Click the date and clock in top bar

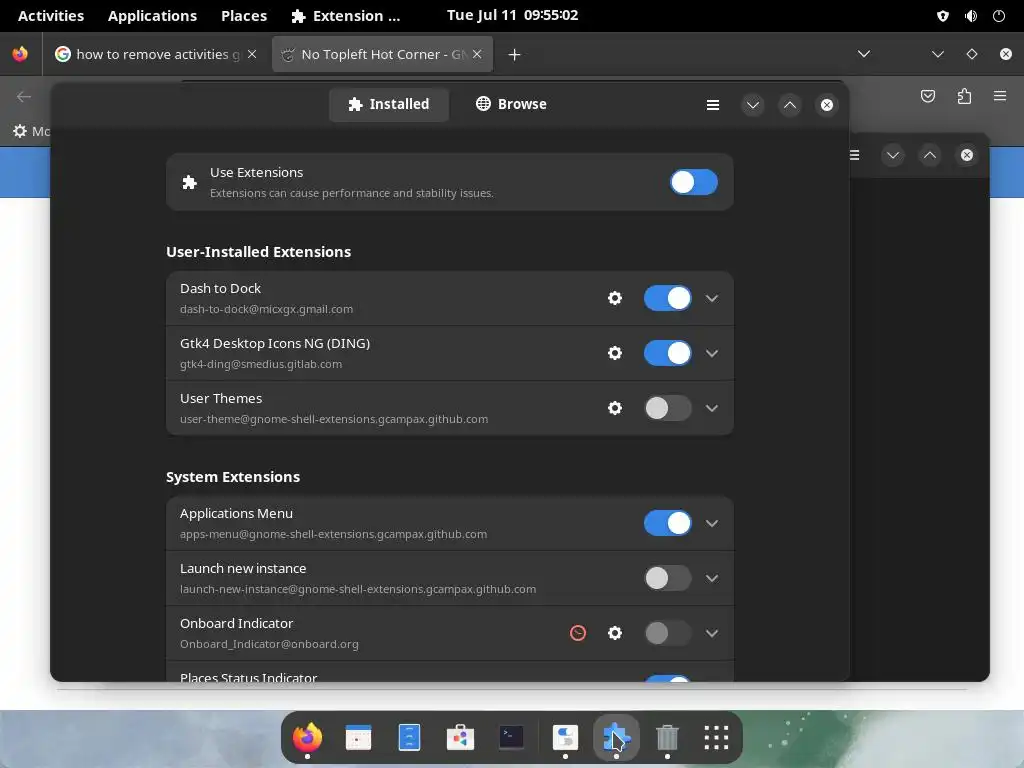(512, 15)
